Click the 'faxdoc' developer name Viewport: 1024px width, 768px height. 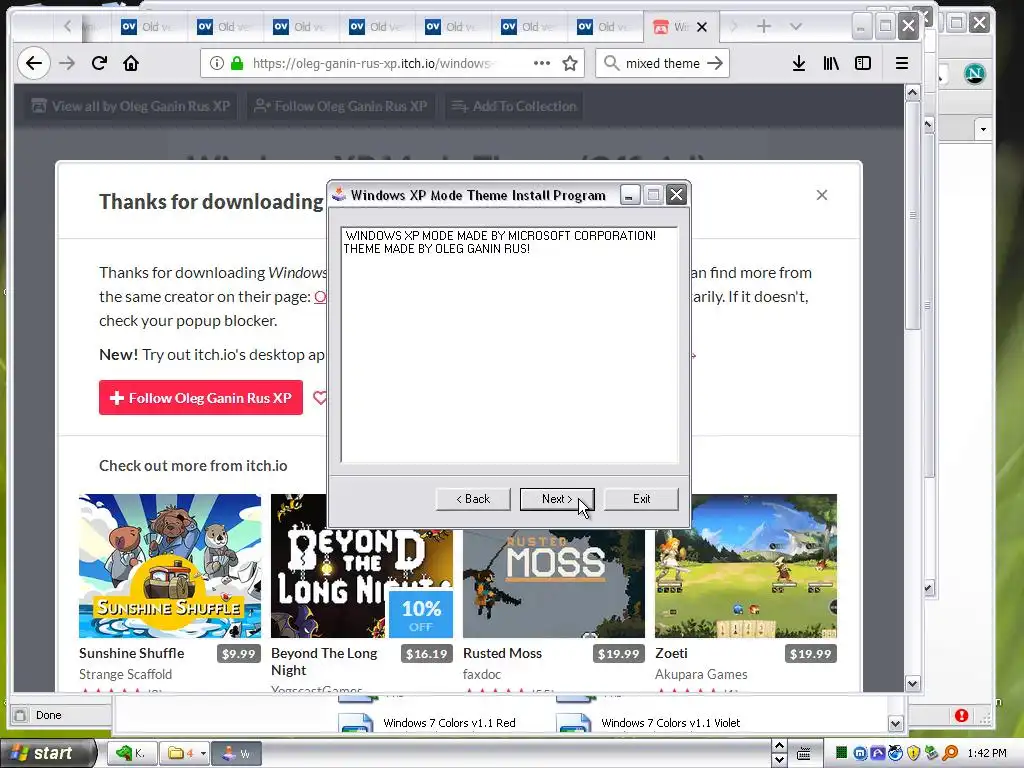[482, 674]
